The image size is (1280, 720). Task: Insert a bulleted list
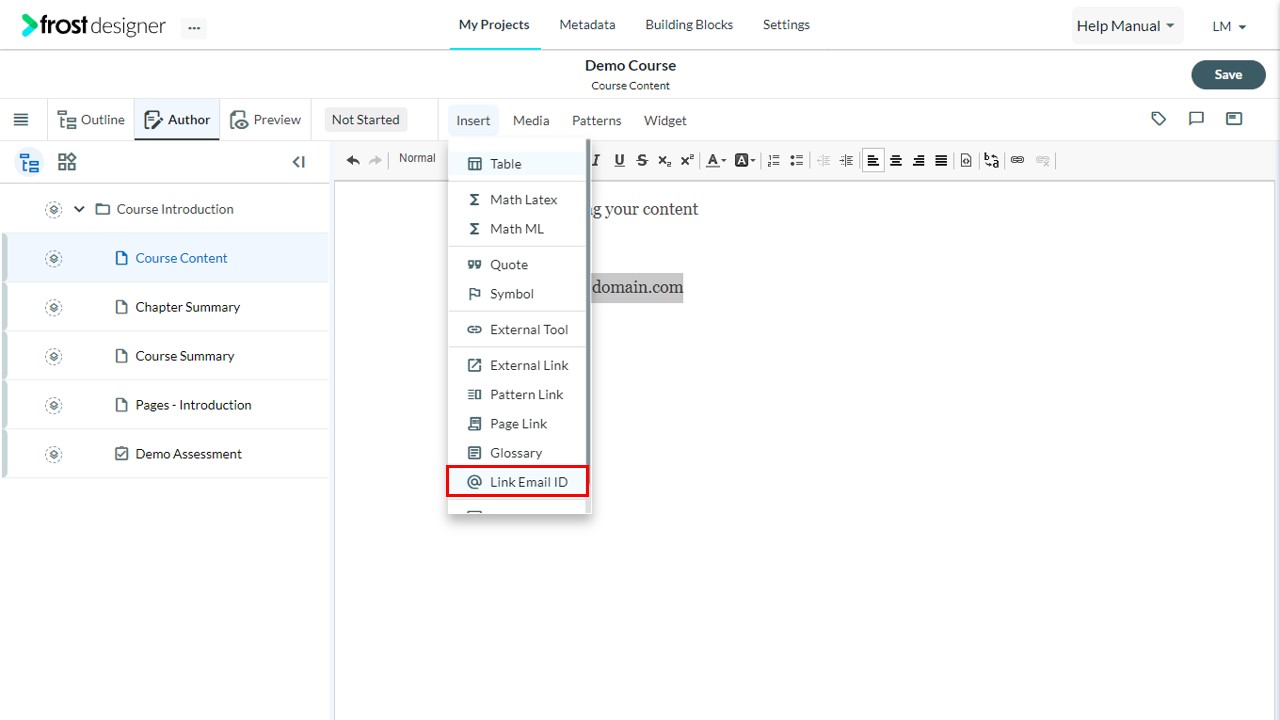[796, 160]
